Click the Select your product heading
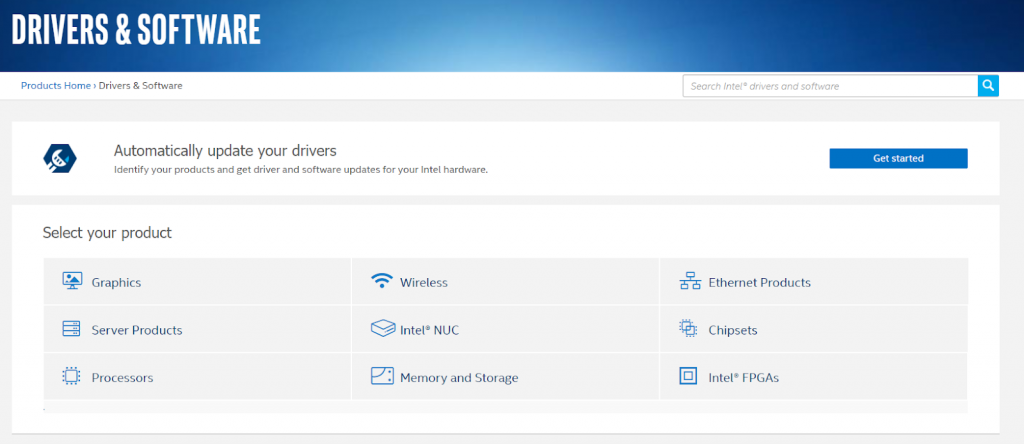The height and width of the screenshot is (444, 1024). (x=107, y=233)
